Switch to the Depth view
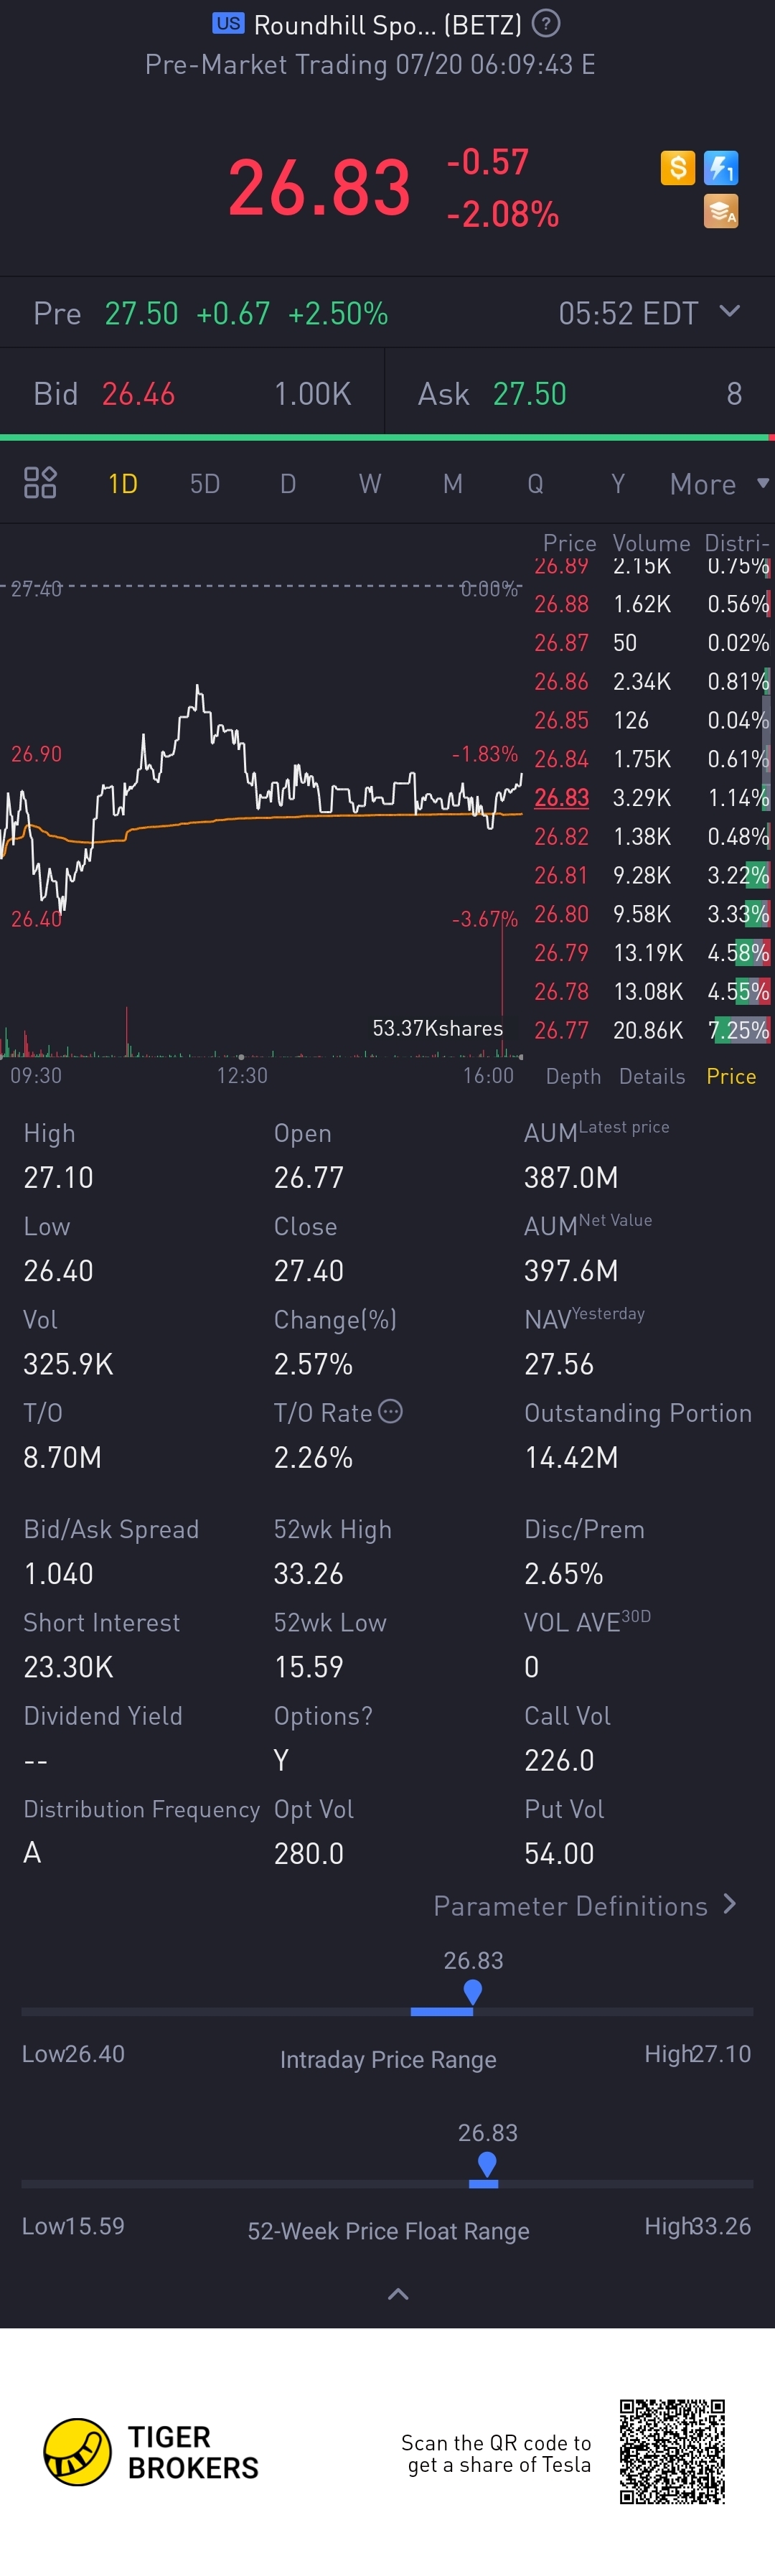The width and height of the screenshot is (775, 2576). [x=573, y=1076]
